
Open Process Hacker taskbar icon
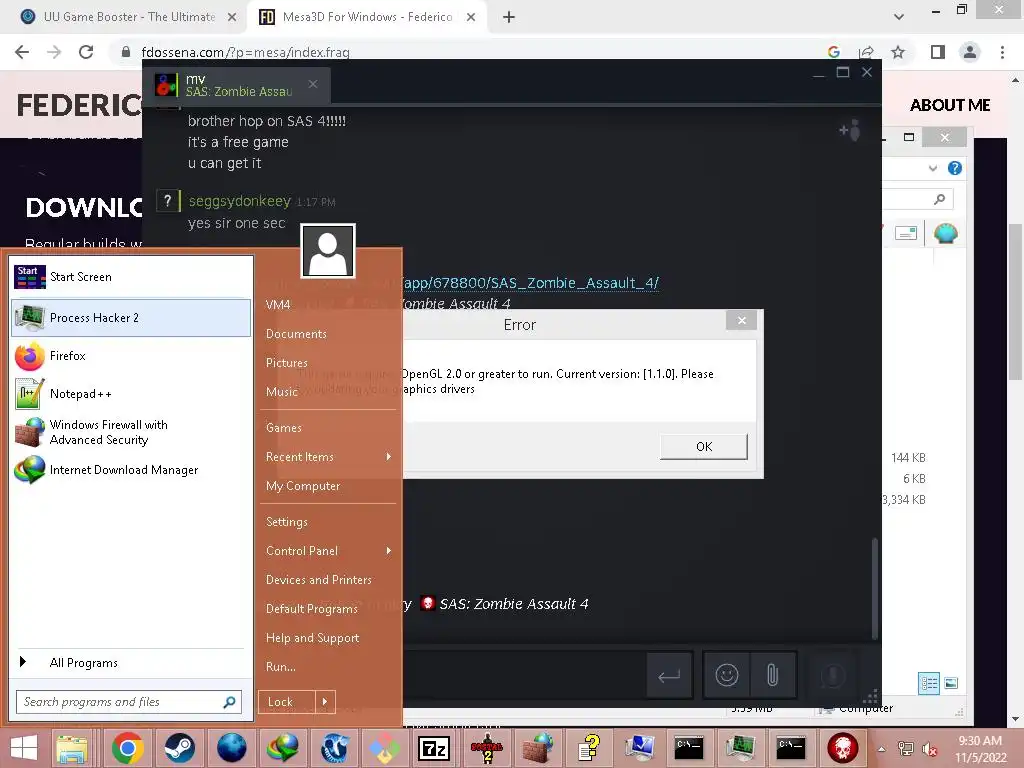(x=740, y=748)
